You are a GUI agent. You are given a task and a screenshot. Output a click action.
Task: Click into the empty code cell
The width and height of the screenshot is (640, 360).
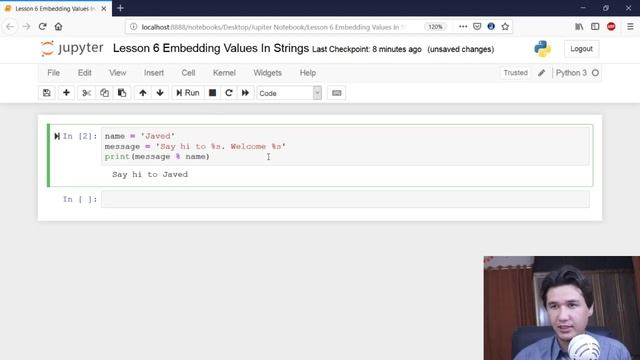(345, 199)
